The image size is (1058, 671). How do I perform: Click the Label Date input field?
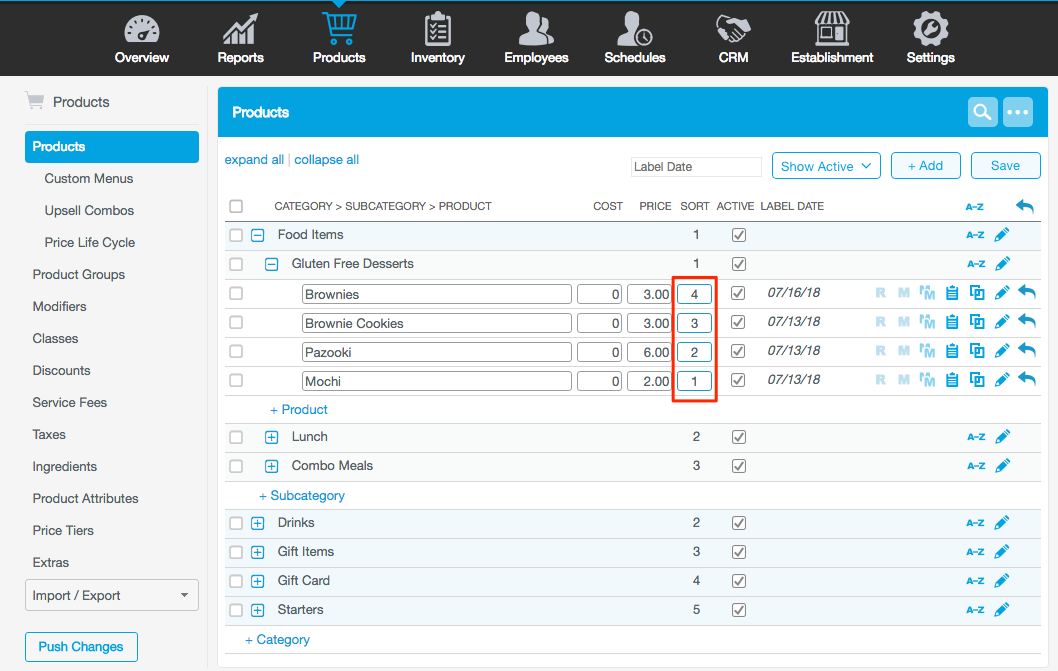click(x=696, y=166)
